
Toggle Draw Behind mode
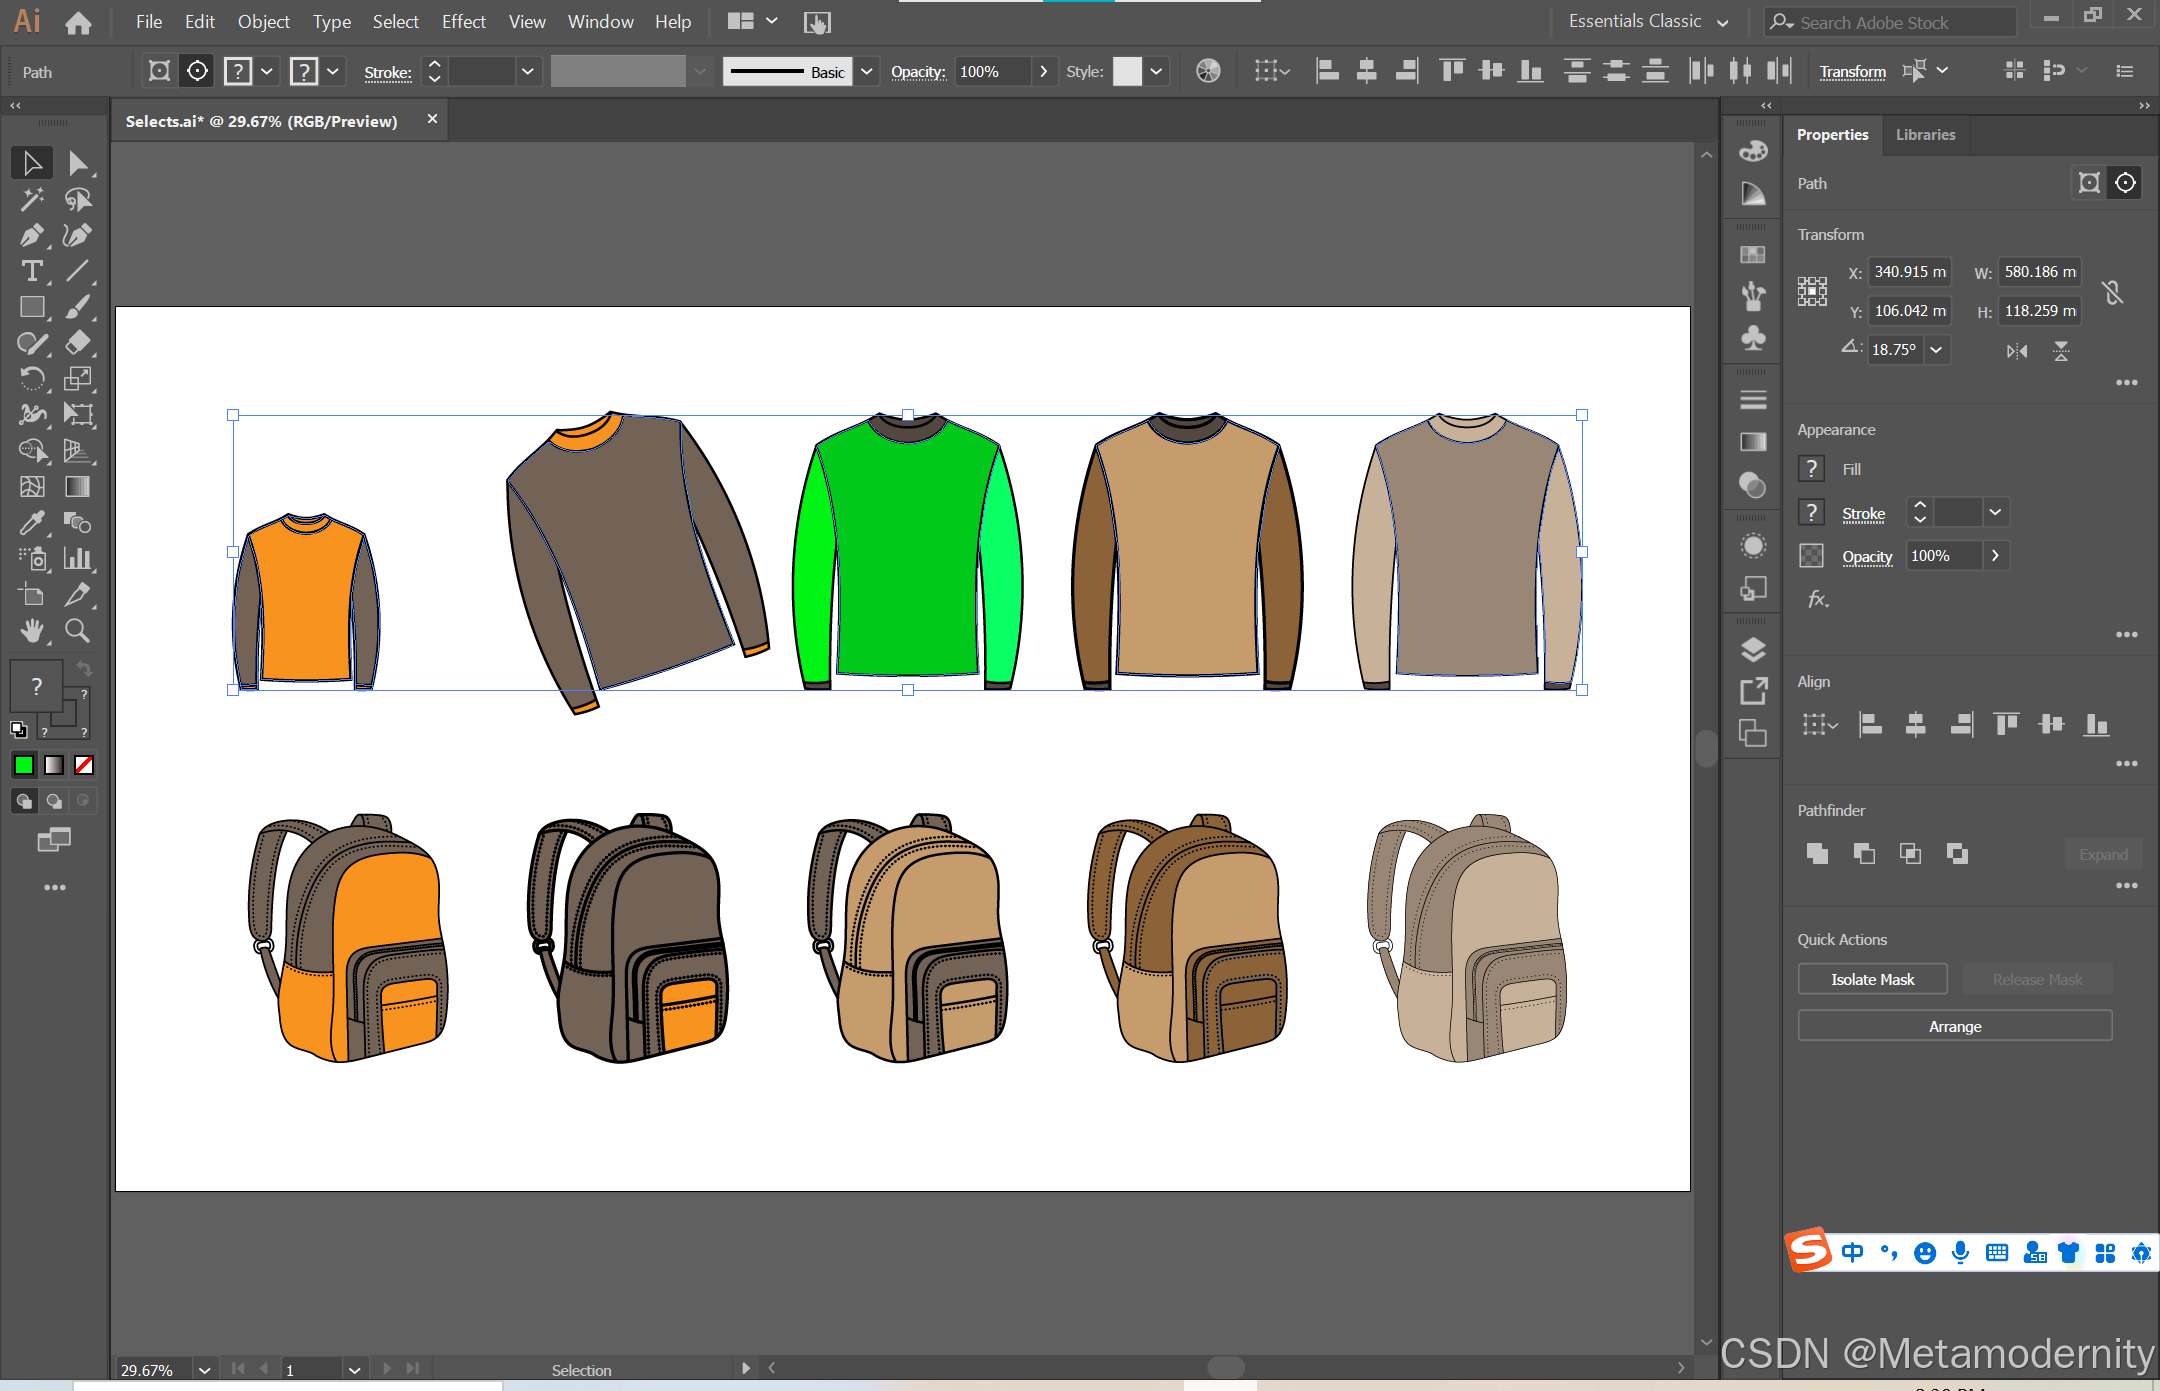[x=54, y=801]
